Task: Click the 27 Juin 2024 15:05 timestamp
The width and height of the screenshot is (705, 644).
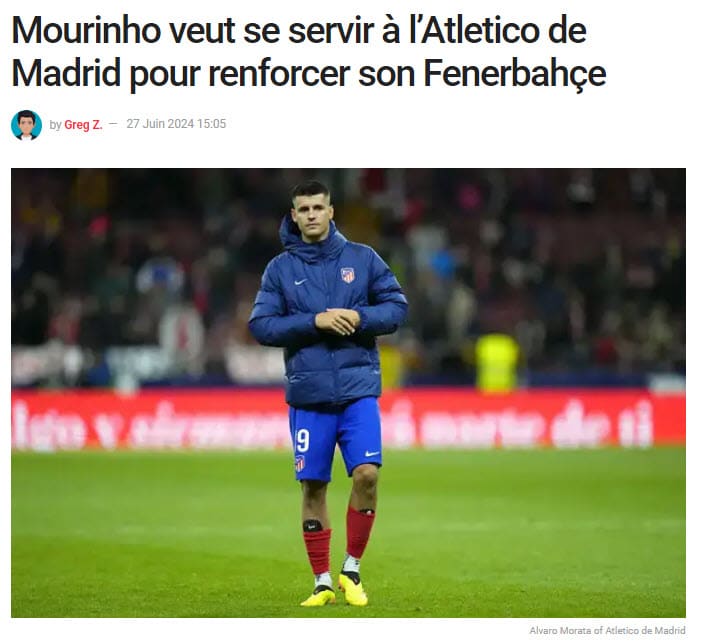Action: tap(176, 124)
